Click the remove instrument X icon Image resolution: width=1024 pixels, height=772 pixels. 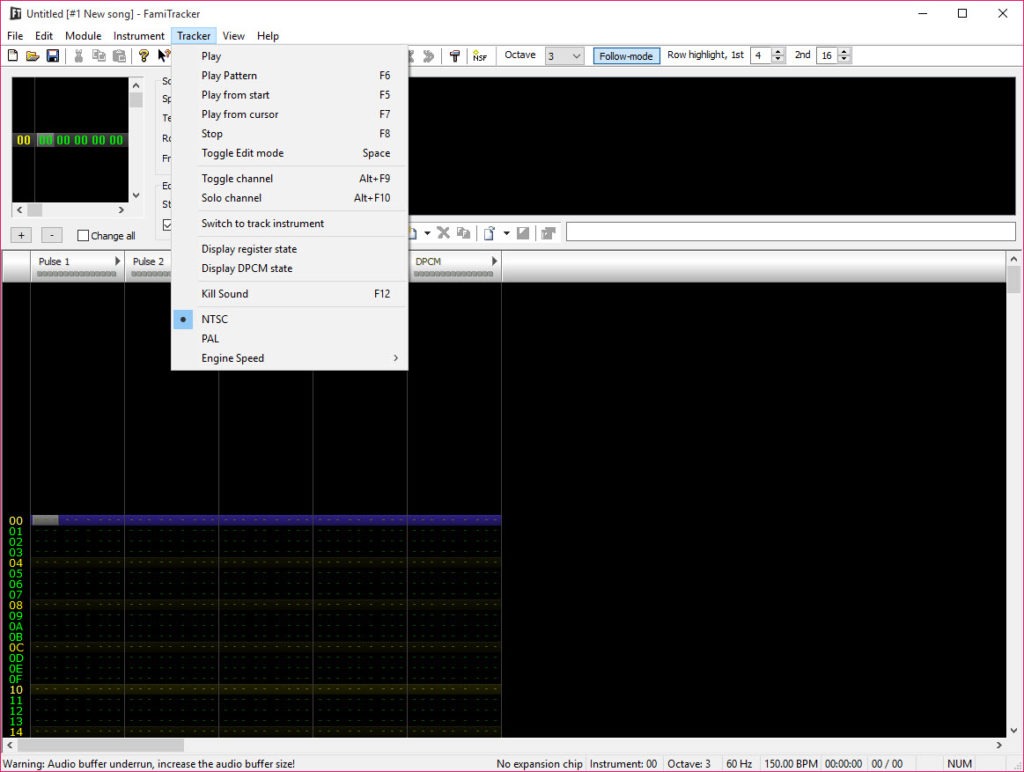(443, 233)
